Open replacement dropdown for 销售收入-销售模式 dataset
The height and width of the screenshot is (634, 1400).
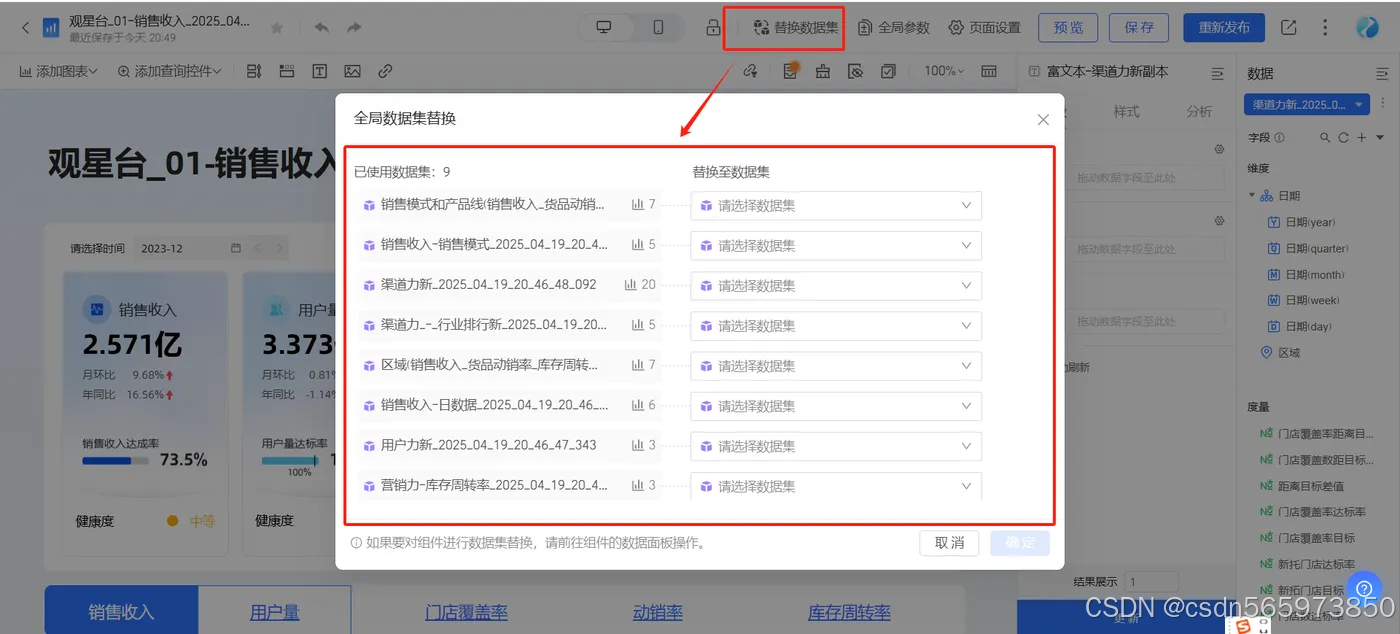836,245
